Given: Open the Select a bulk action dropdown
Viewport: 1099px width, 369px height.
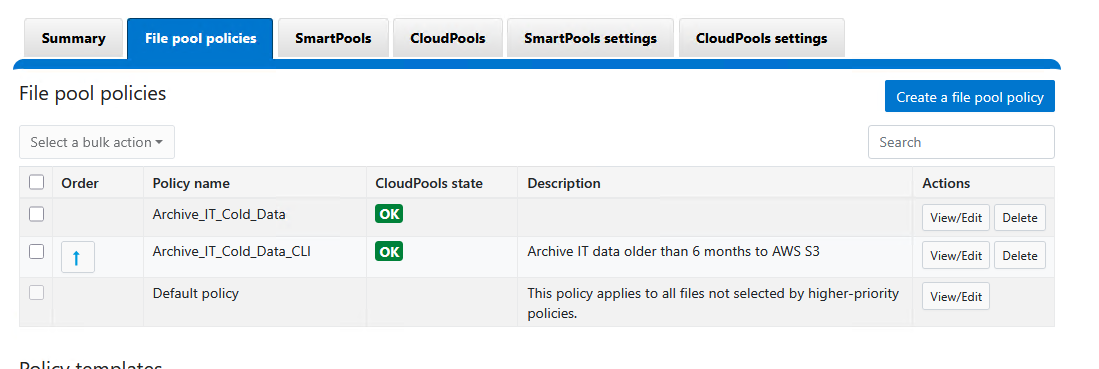Looking at the screenshot, I should (97, 142).
